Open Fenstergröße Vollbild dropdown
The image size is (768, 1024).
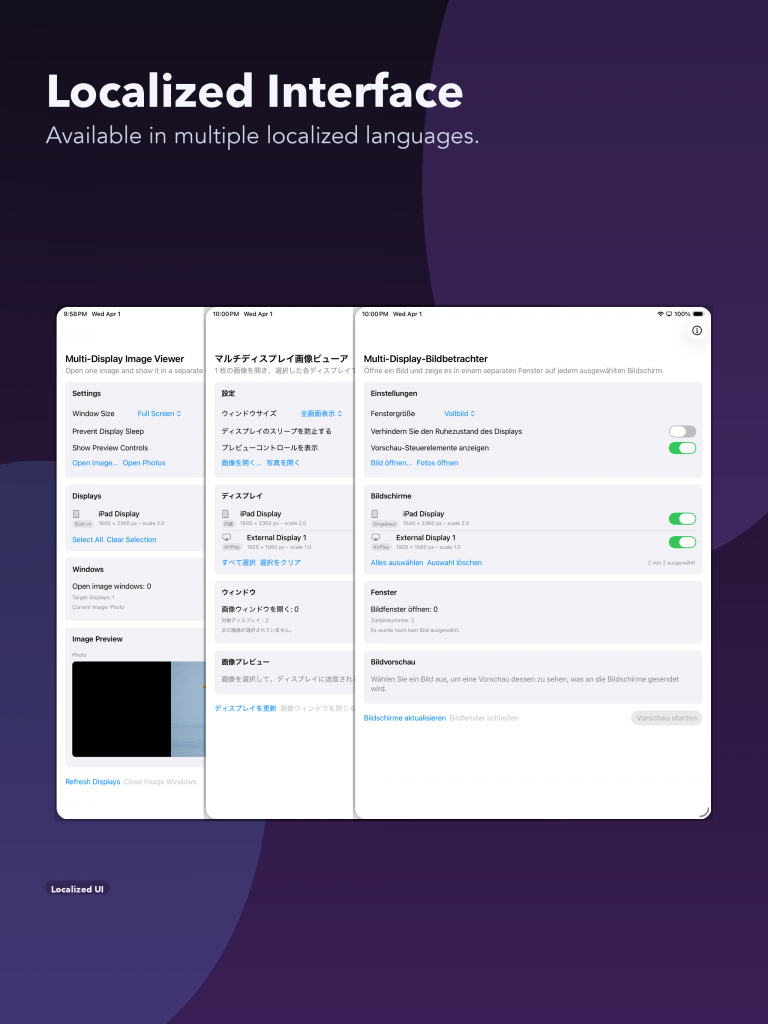460,413
